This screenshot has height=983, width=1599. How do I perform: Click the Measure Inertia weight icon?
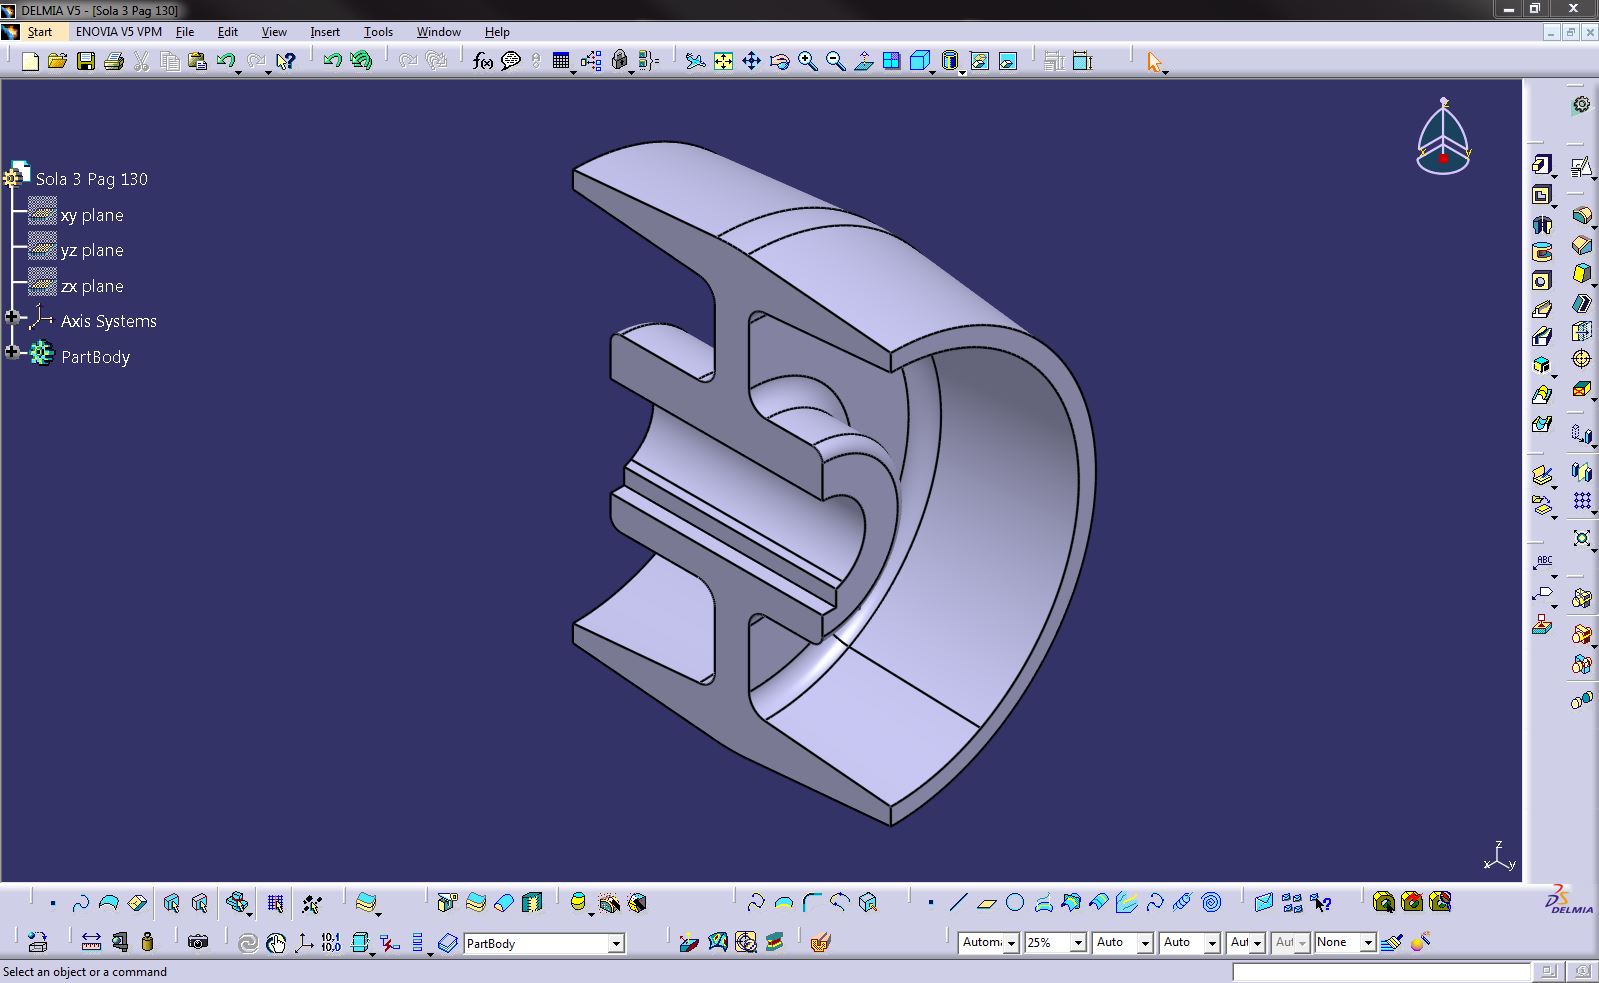147,942
